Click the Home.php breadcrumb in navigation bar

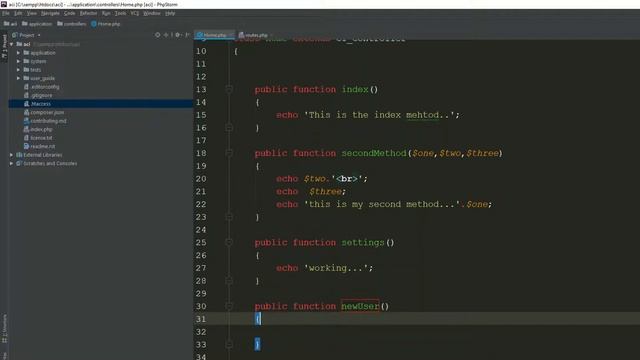click(x=106, y=24)
